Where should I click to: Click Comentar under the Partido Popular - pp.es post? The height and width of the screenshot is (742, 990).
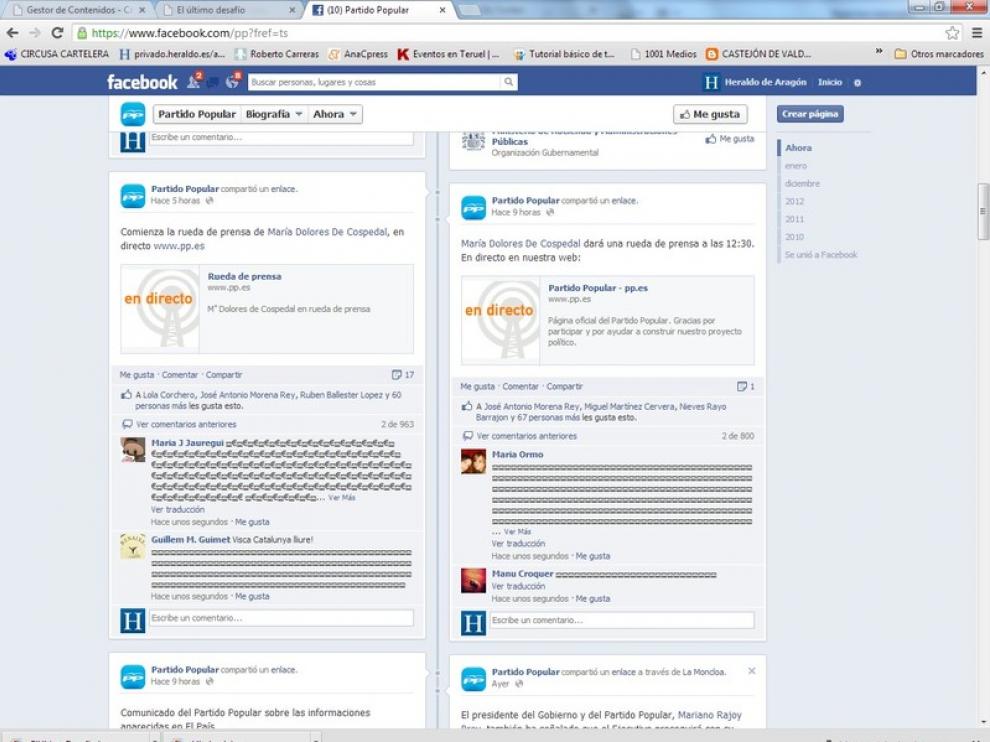[520, 386]
